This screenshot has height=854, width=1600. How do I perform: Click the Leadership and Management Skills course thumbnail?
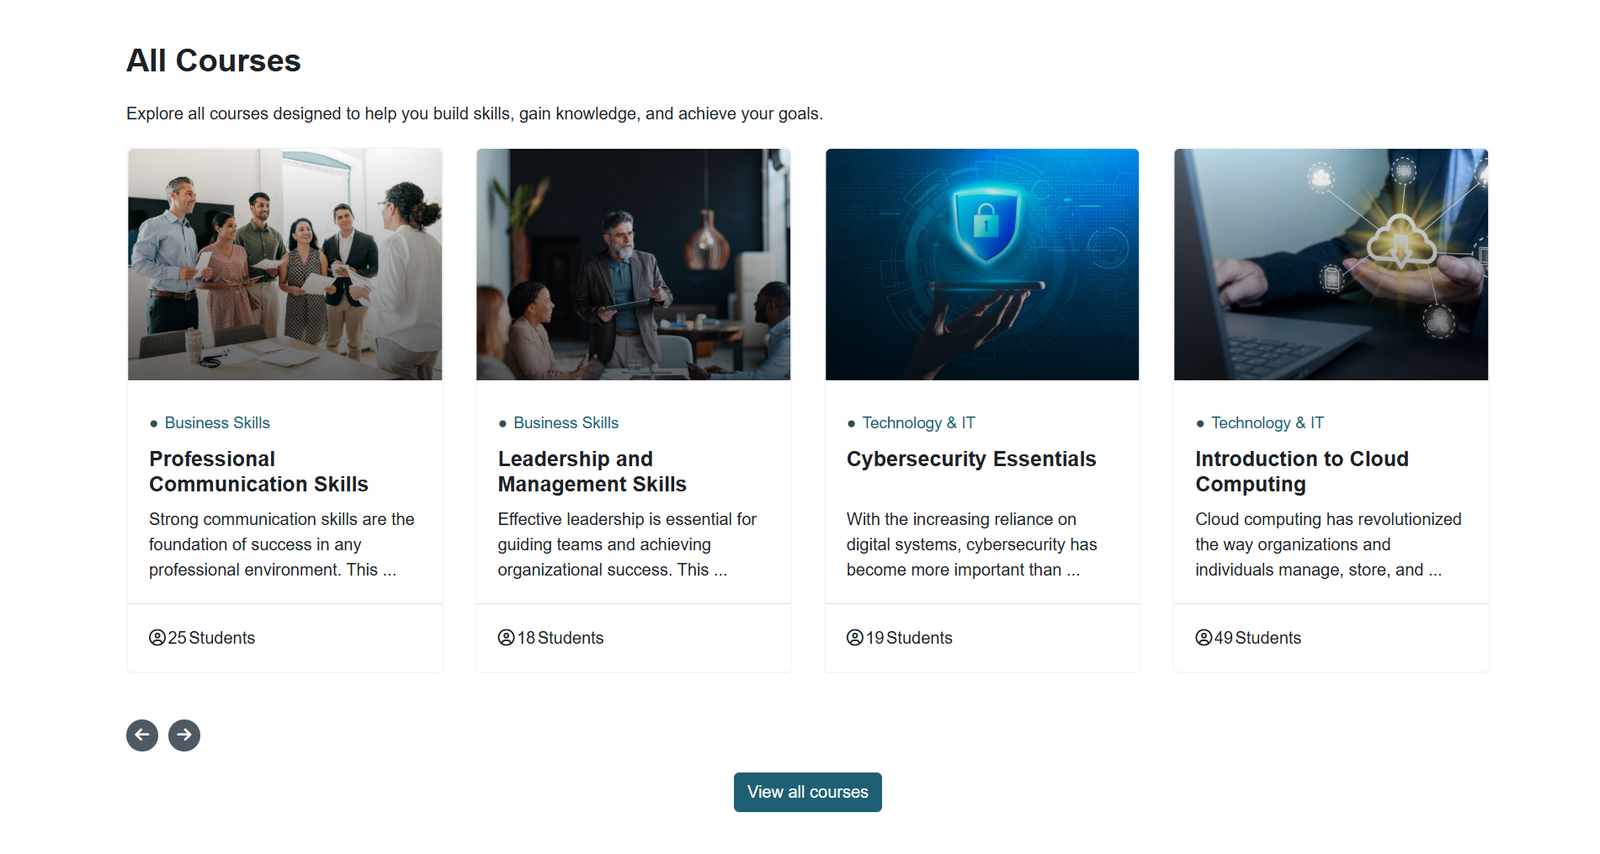(633, 264)
